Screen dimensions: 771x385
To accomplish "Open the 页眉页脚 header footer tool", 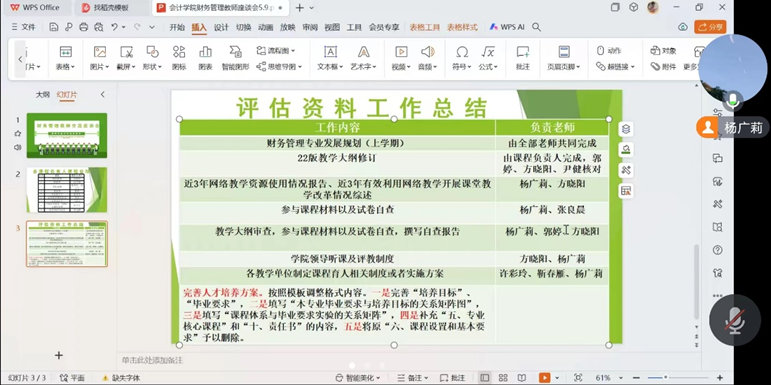I will click(x=564, y=58).
